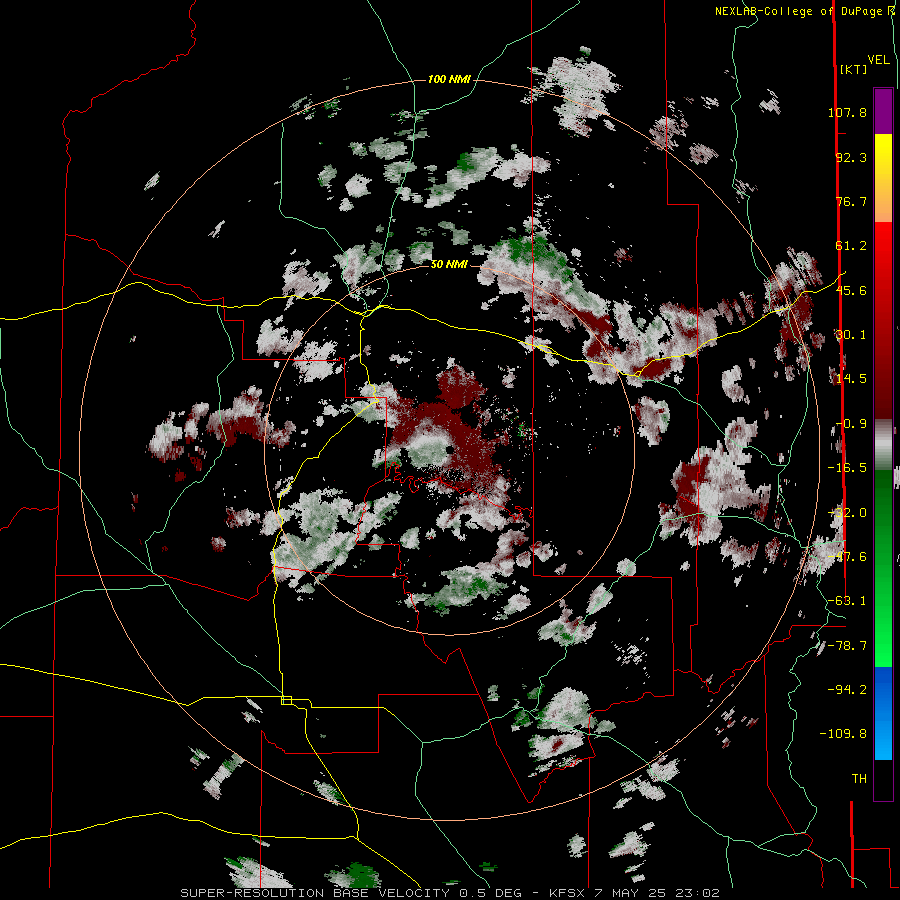Pick the blue segment of the color bar
This screenshot has width=900, height=900.
pos(883,713)
